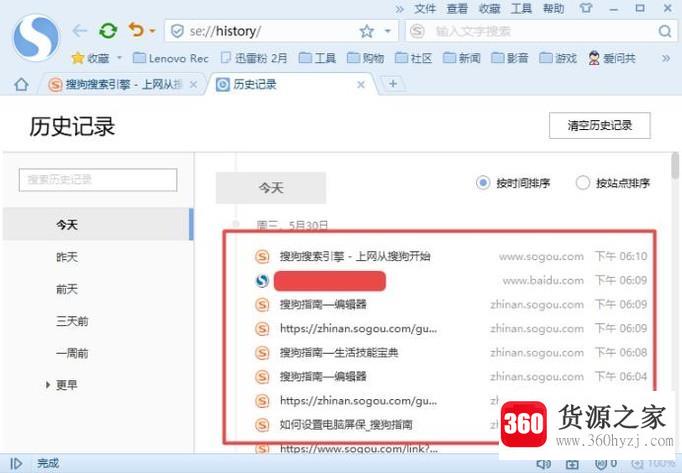Select 按站点排序 radio button

(x=582, y=183)
